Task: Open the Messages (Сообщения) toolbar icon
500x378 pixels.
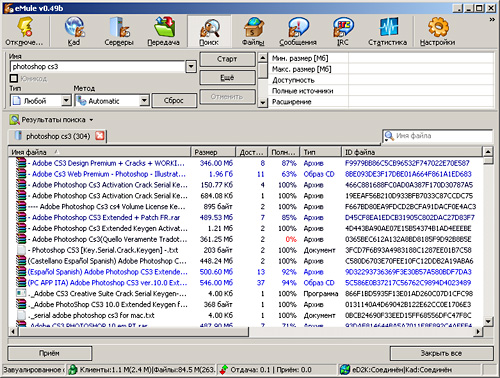Action: (x=298, y=27)
